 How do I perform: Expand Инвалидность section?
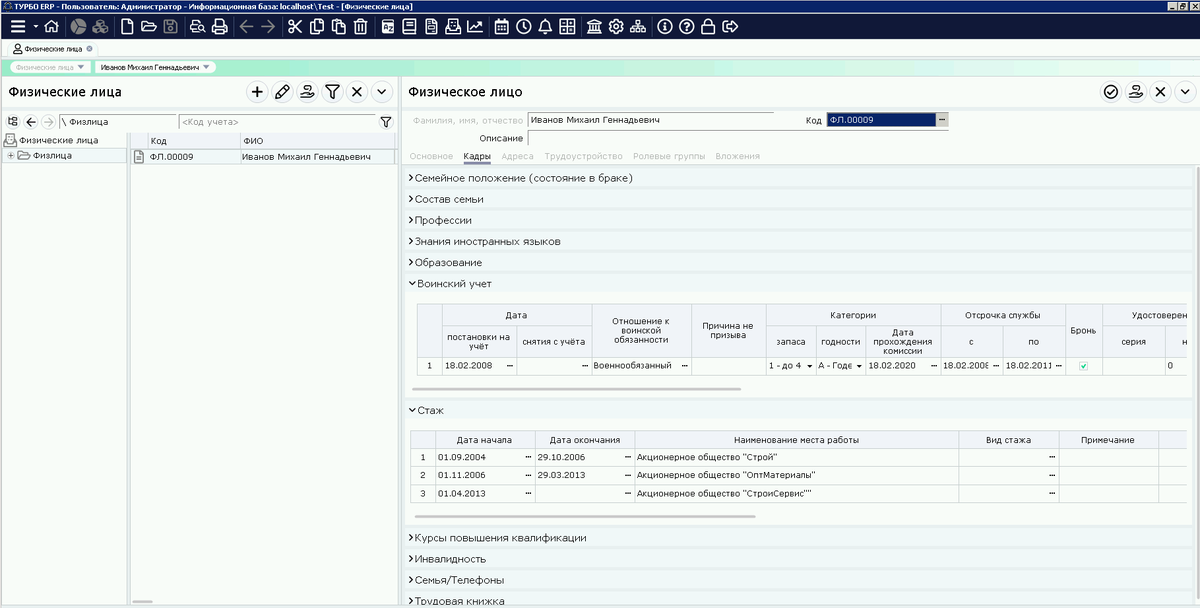(411, 558)
